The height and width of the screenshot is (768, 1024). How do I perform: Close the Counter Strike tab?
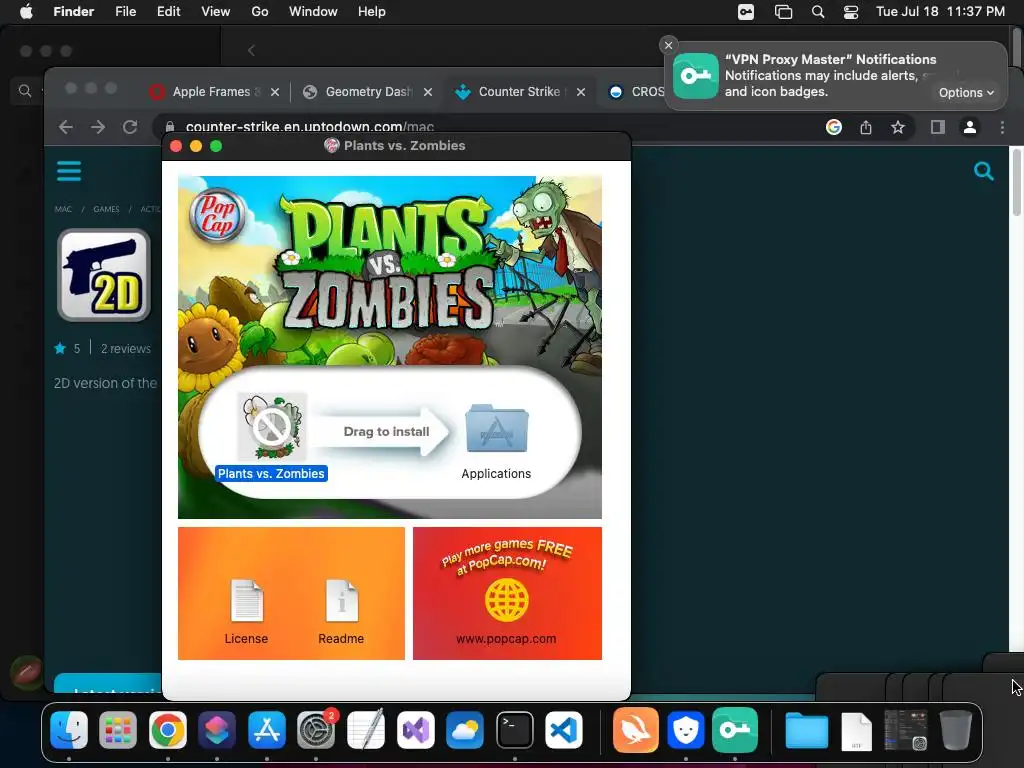(x=581, y=92)
